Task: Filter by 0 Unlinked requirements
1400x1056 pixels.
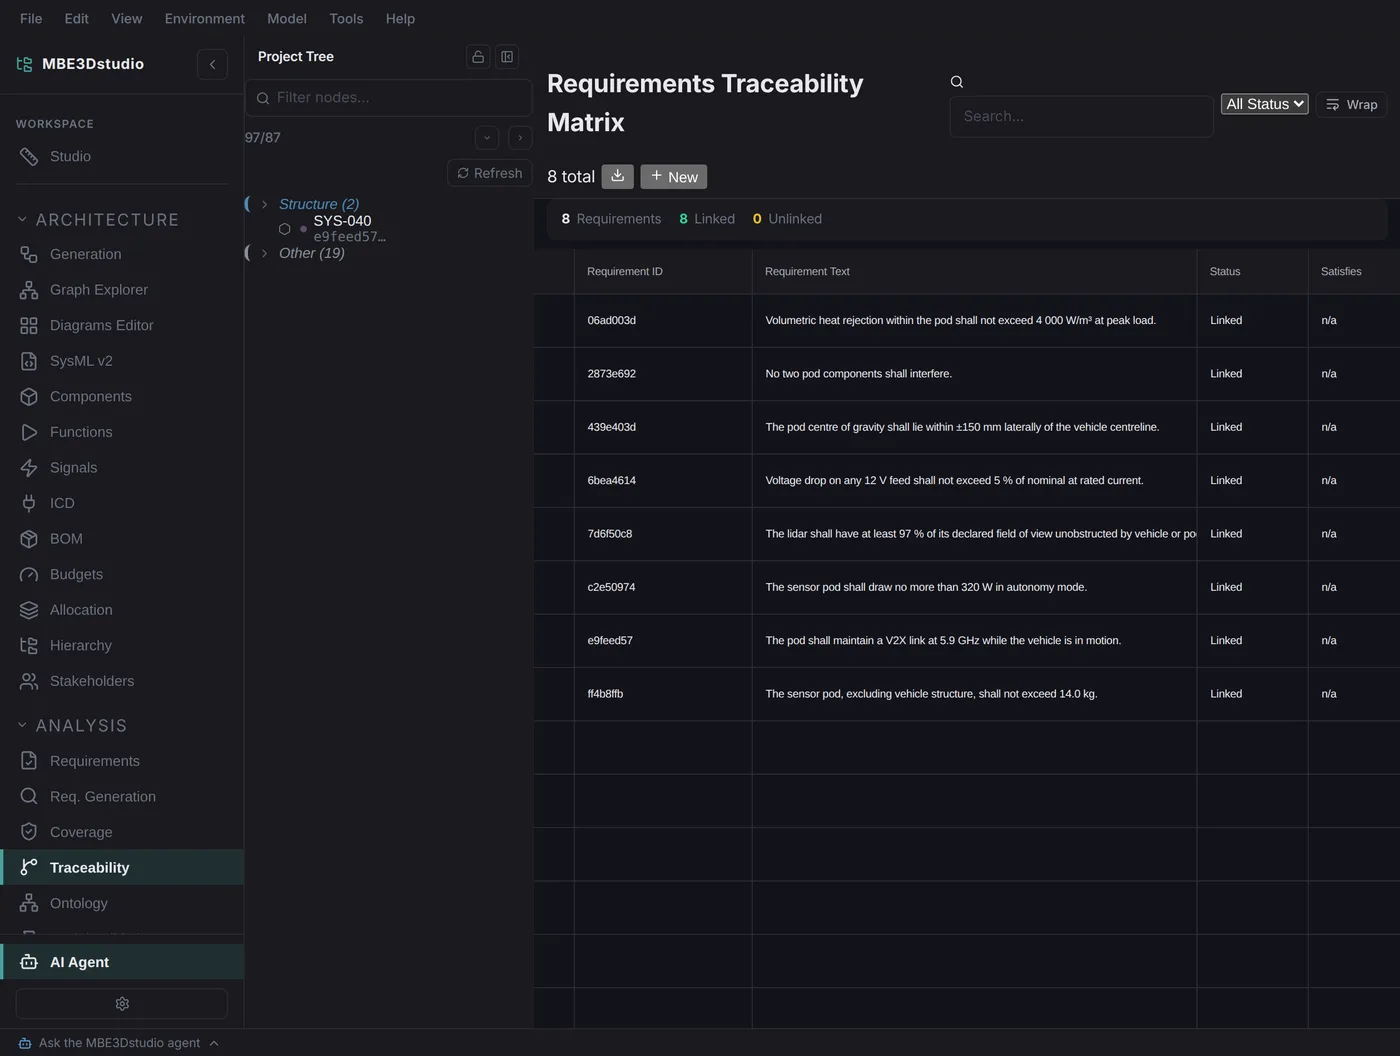Action: pos(787,219)
